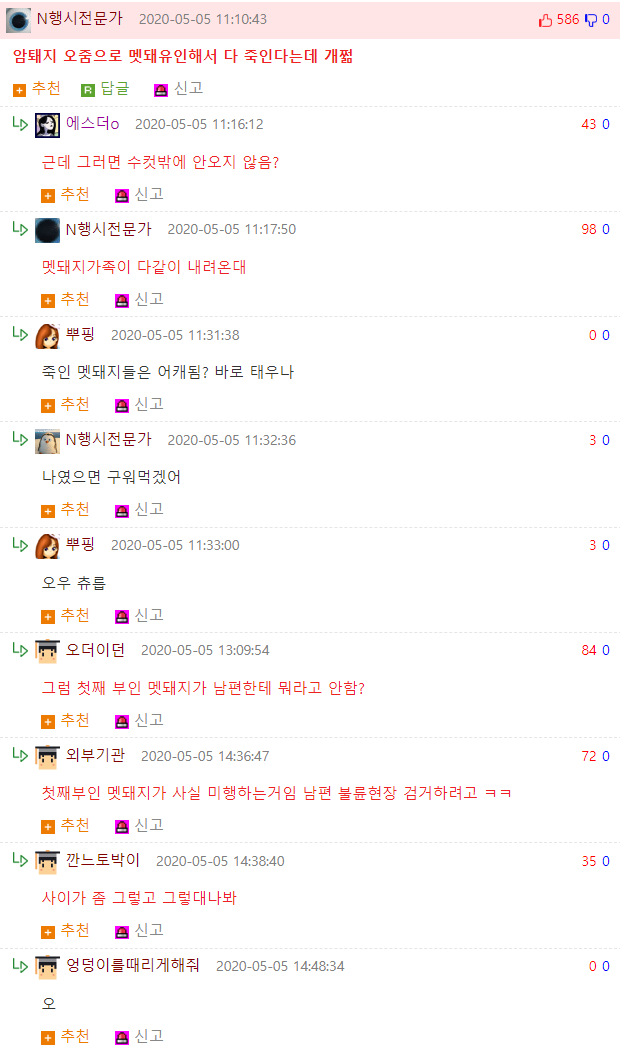
Task: Open N행시전문가 username on top comment
Action: pyautogui.click(x=80, y=19)
